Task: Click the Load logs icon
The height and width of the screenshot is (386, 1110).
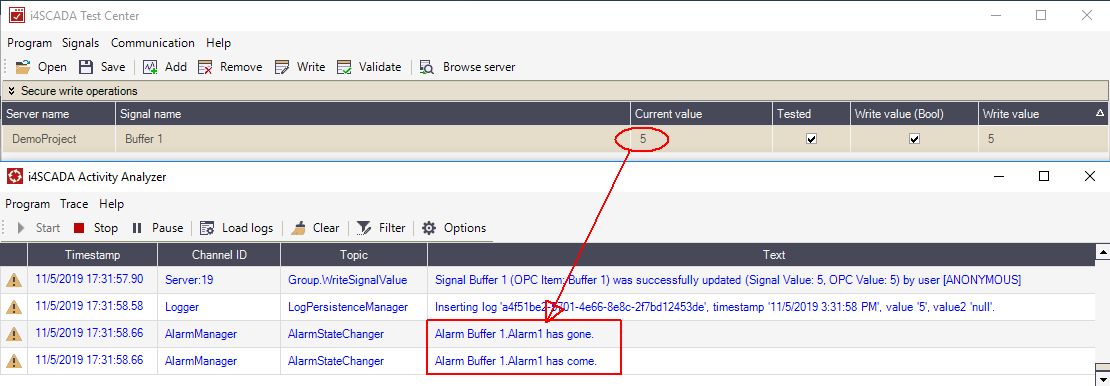Action: [x=207, y=228]
